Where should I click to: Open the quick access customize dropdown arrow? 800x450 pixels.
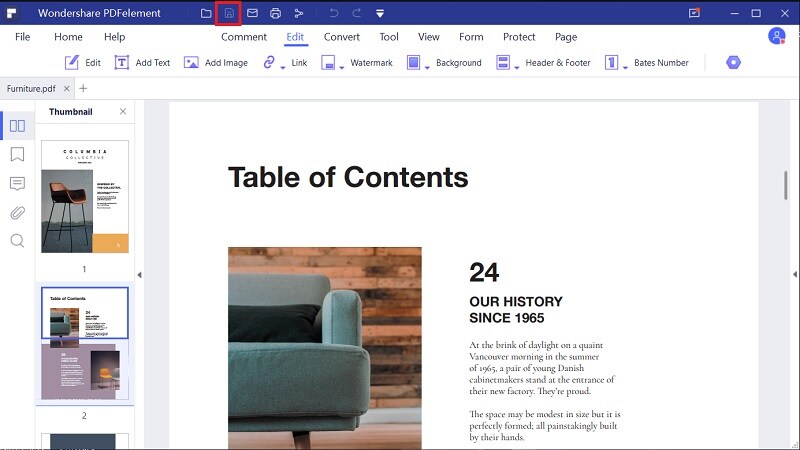(x=380, y=14)
